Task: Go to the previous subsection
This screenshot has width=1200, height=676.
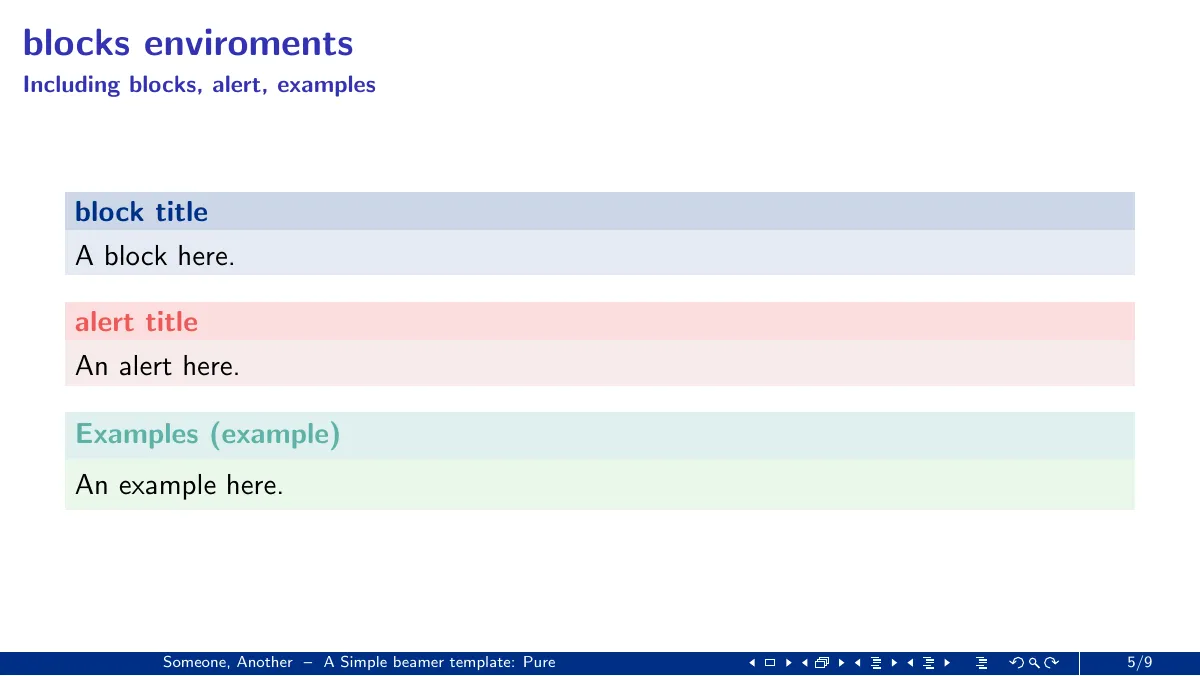Action: (857, 663)
